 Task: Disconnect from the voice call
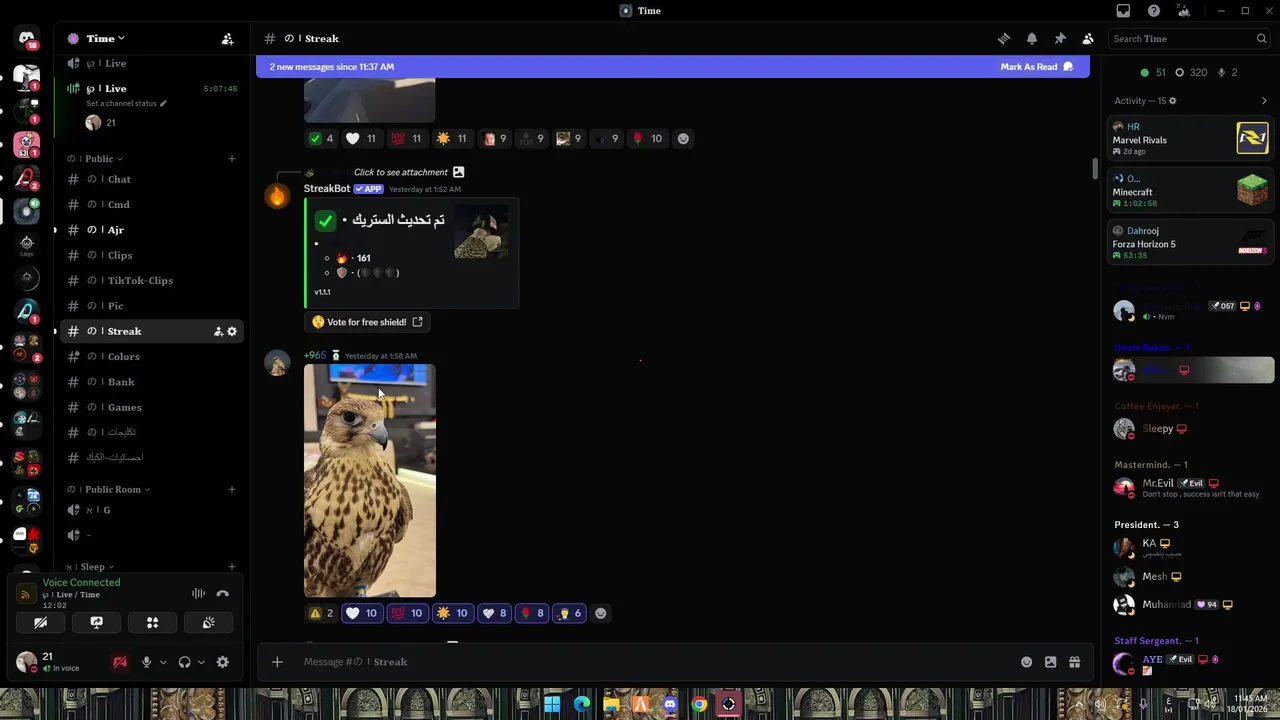pos(223,594)
